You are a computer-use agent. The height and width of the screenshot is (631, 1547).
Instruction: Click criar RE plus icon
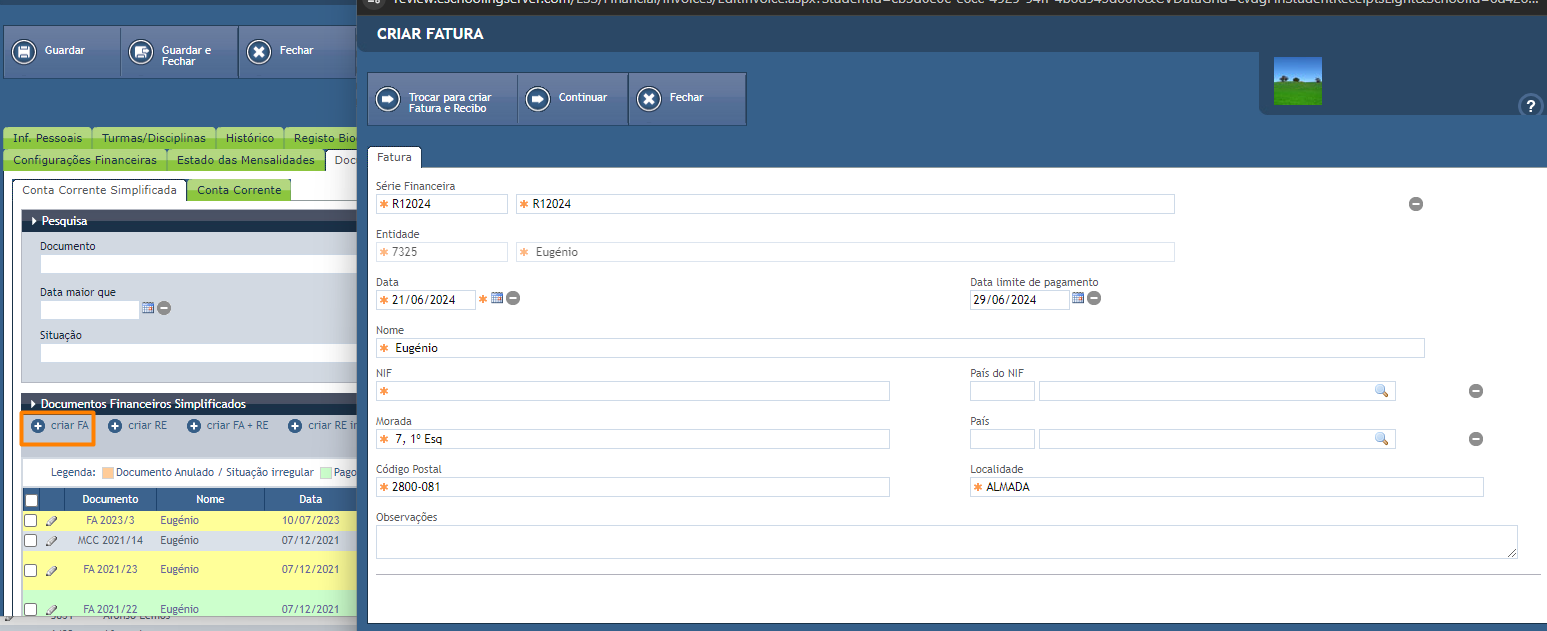115,426
